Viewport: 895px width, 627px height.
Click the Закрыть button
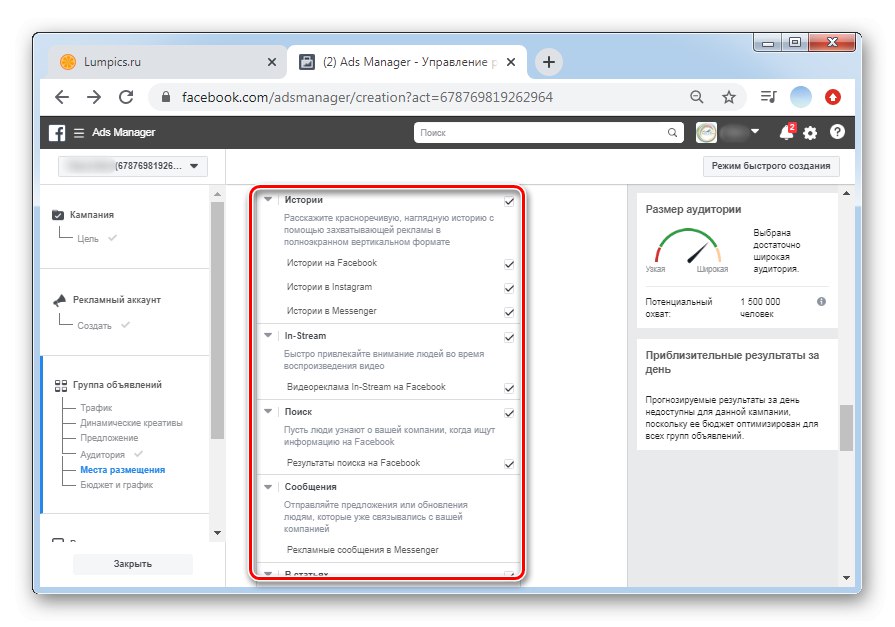(132, 564)
